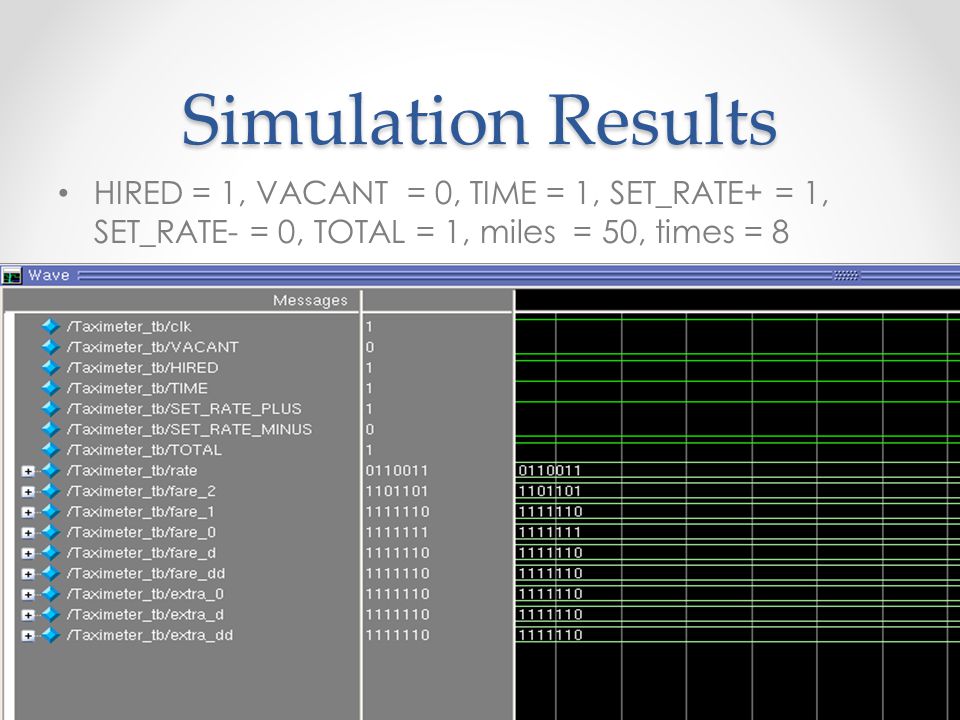Click the diamond icon for /Taximeter_tb/fare_2
This screenshot has height=720, width=960.
pos(50,490)
